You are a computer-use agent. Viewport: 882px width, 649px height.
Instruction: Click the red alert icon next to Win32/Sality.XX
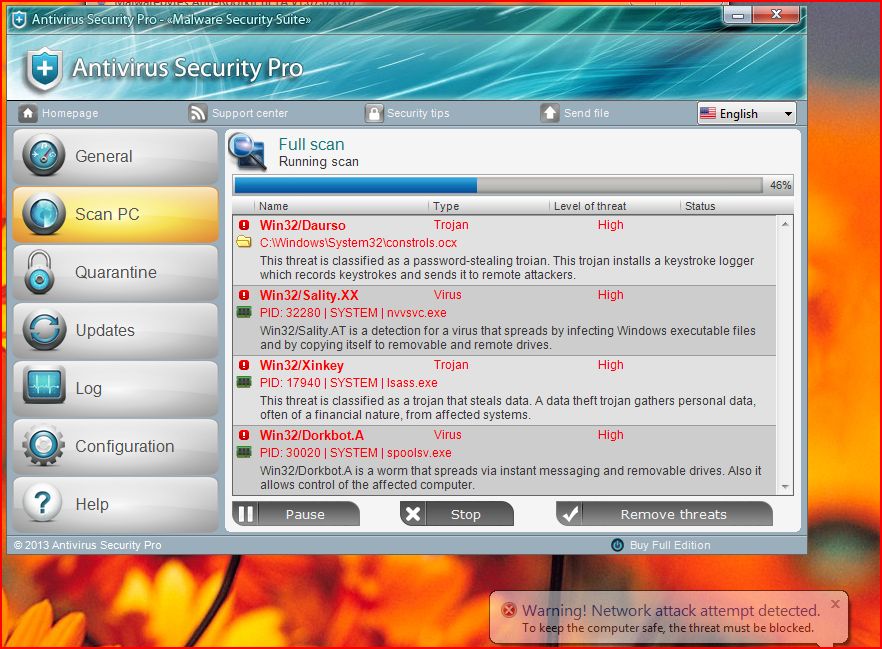(x=244, y=295)
